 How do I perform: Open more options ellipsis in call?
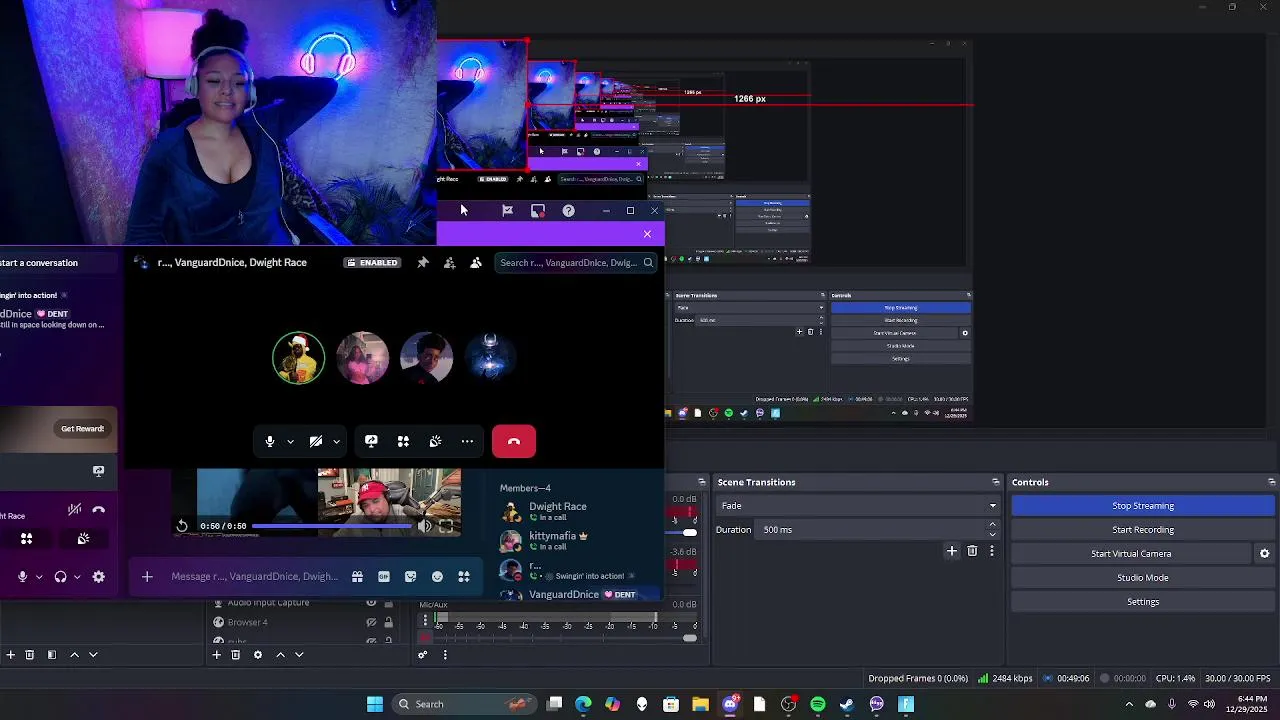(467, 441)
